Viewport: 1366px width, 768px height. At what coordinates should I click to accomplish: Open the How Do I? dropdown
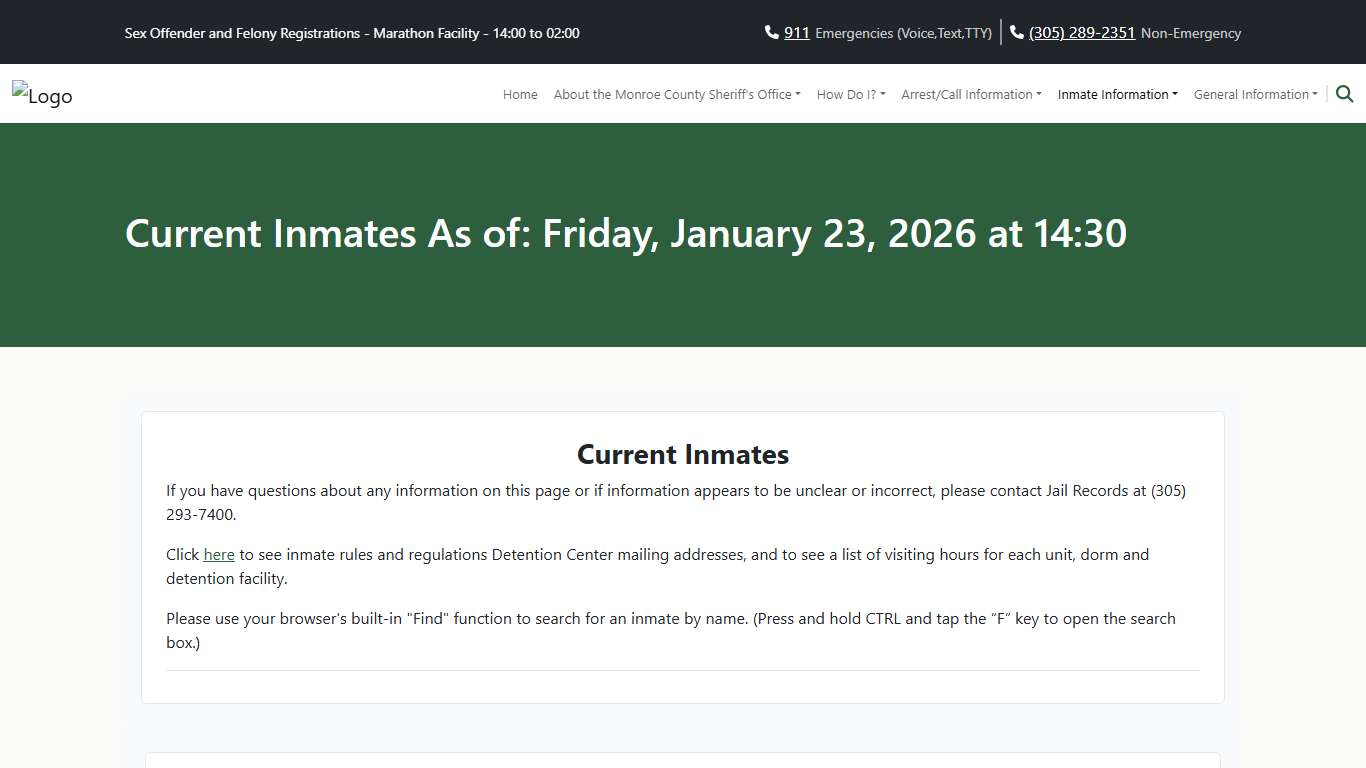850,95
